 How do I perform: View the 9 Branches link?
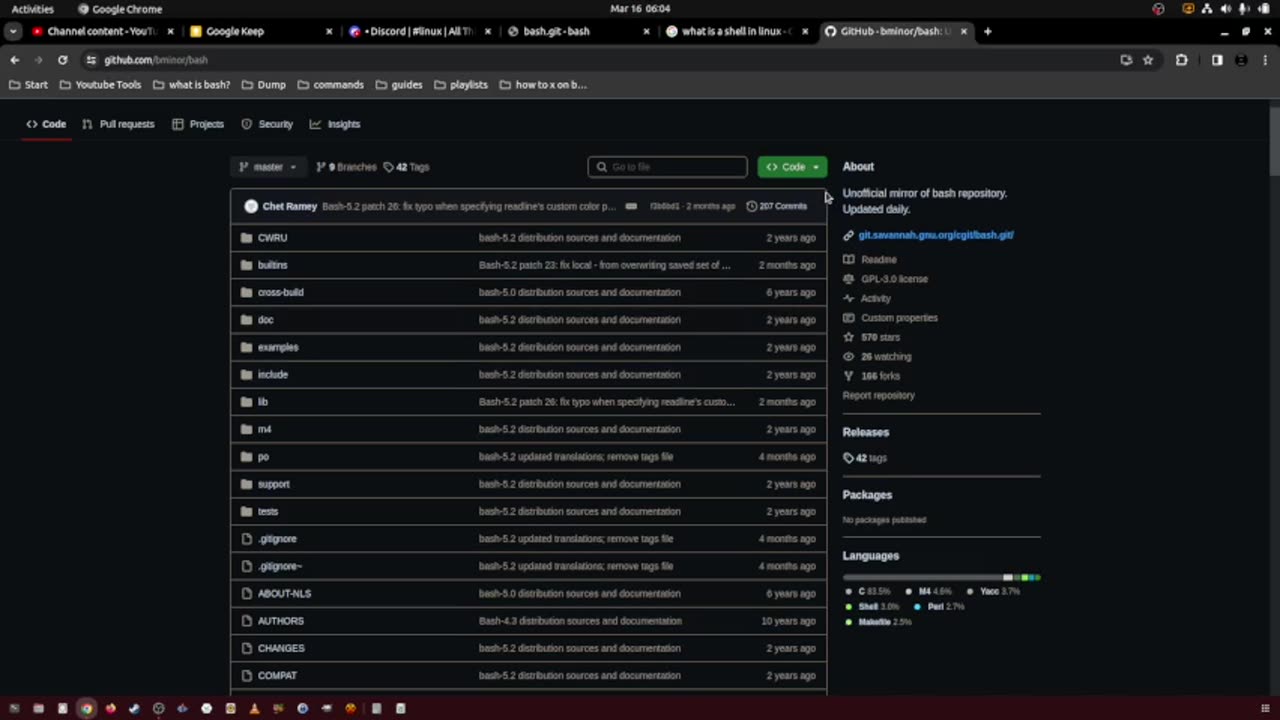coord(346,167)
